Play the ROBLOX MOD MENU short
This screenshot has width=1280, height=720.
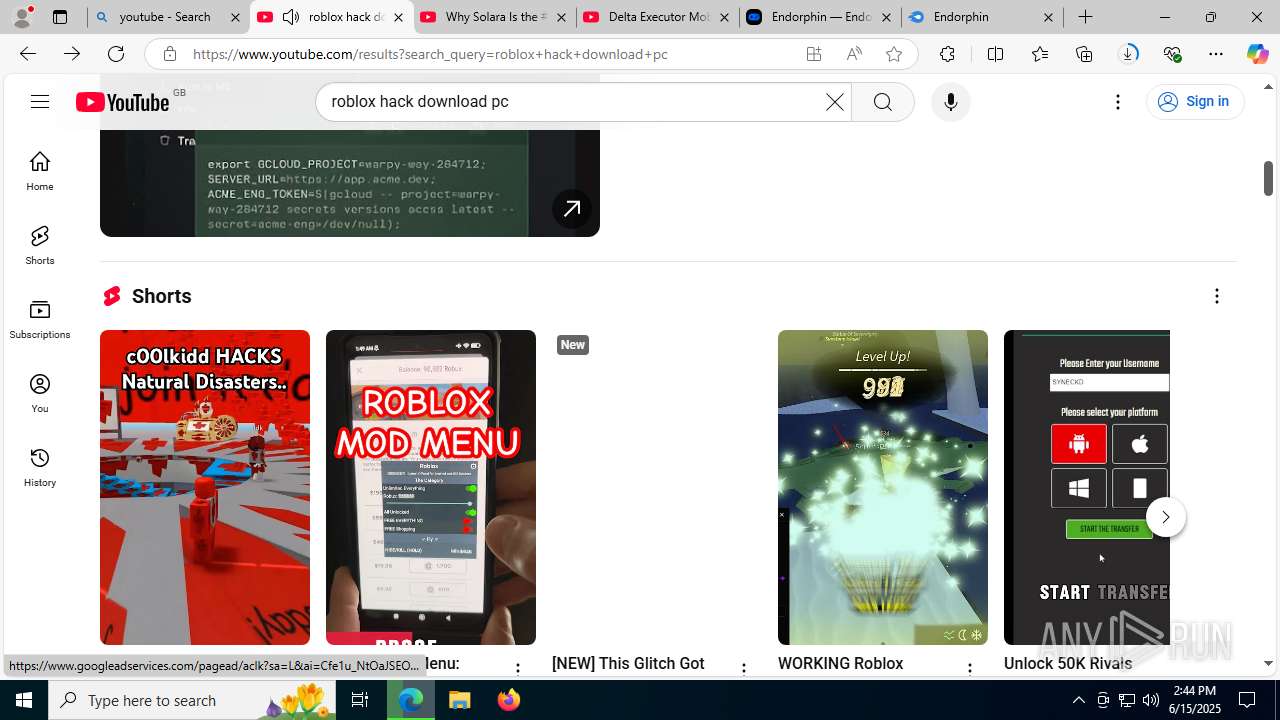(x=431, y=487)
